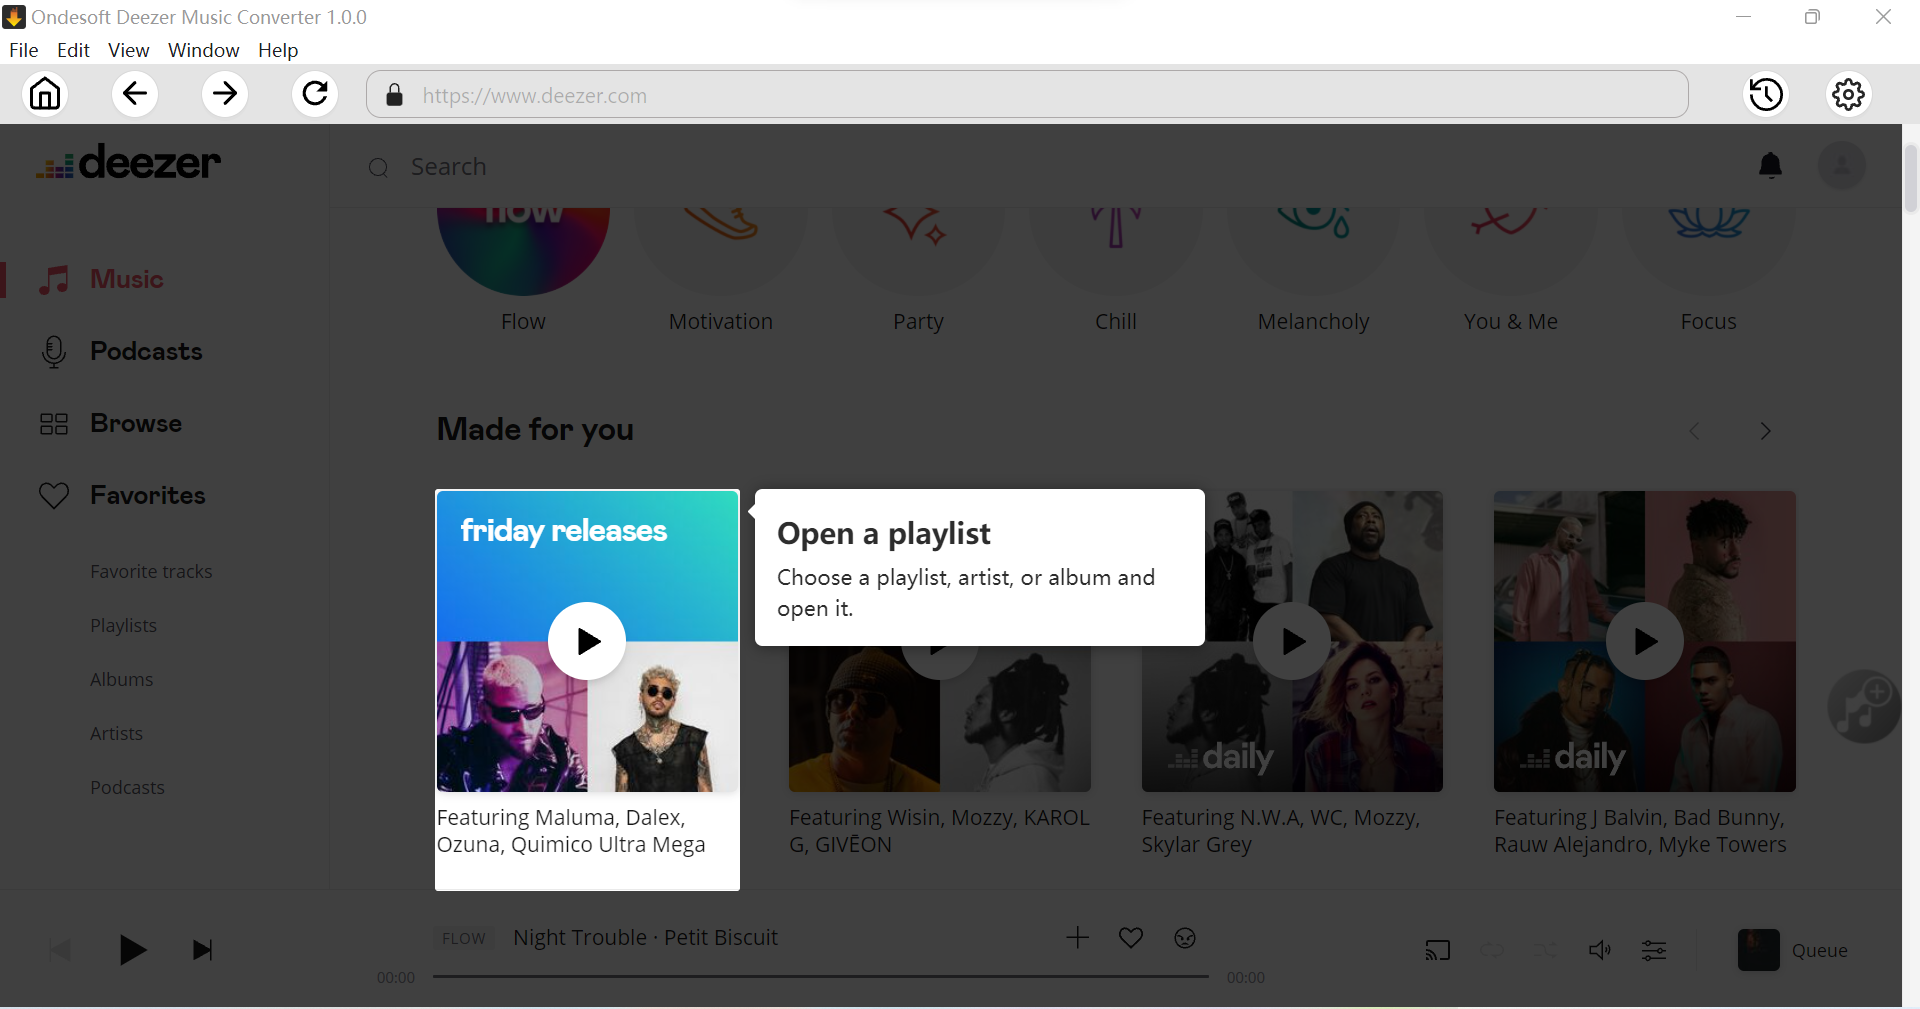The image size is (1920, 1009).
Task: Open conversion history clock icon
Action: tap(1766, 94)
